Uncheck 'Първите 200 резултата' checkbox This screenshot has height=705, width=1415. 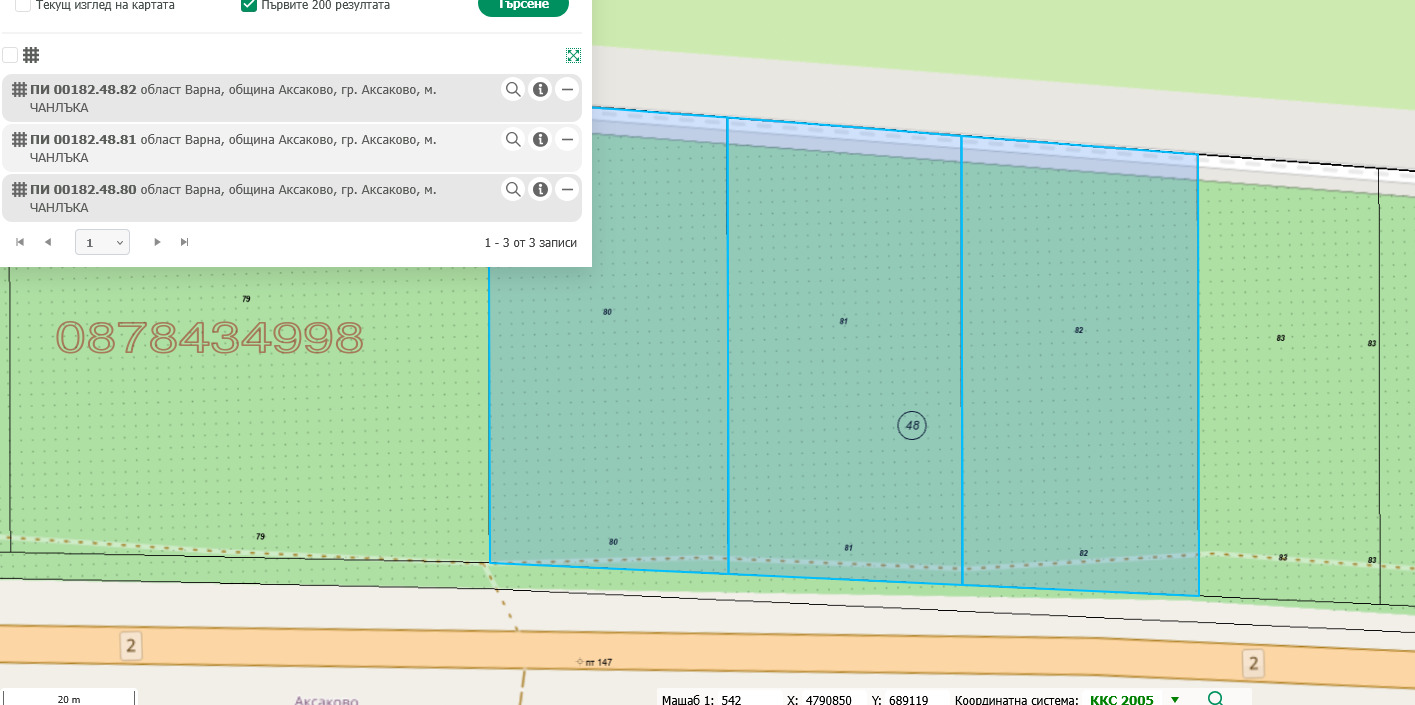[249, 6]
